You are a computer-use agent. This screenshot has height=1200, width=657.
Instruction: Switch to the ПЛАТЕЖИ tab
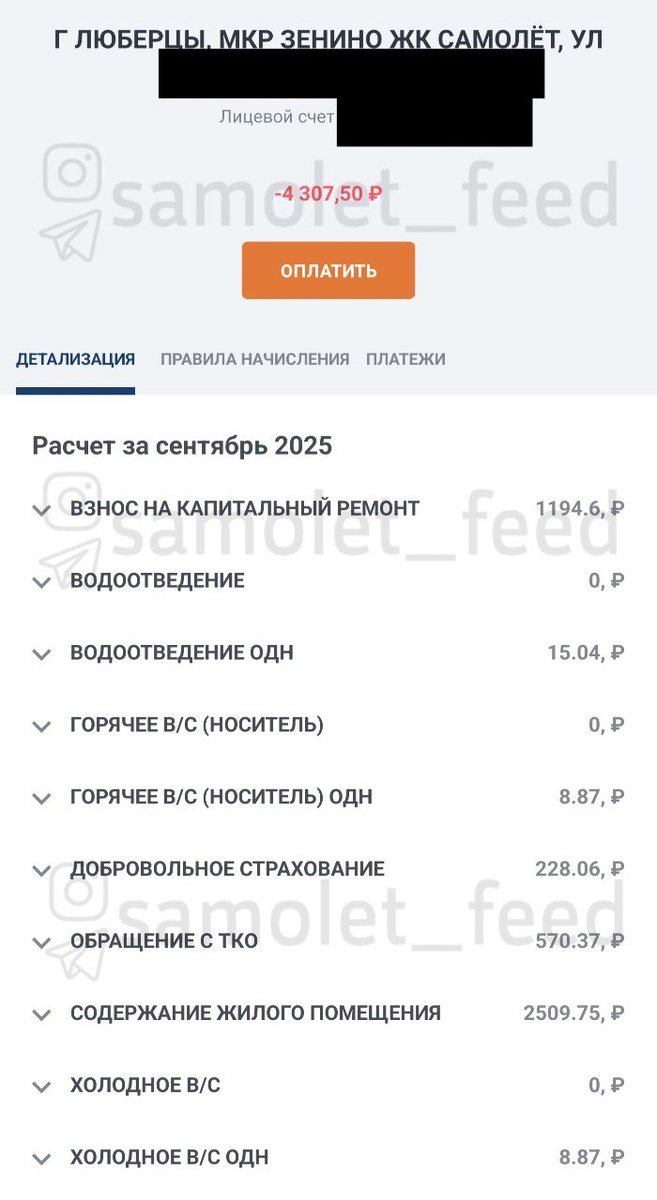coord(405,358)
